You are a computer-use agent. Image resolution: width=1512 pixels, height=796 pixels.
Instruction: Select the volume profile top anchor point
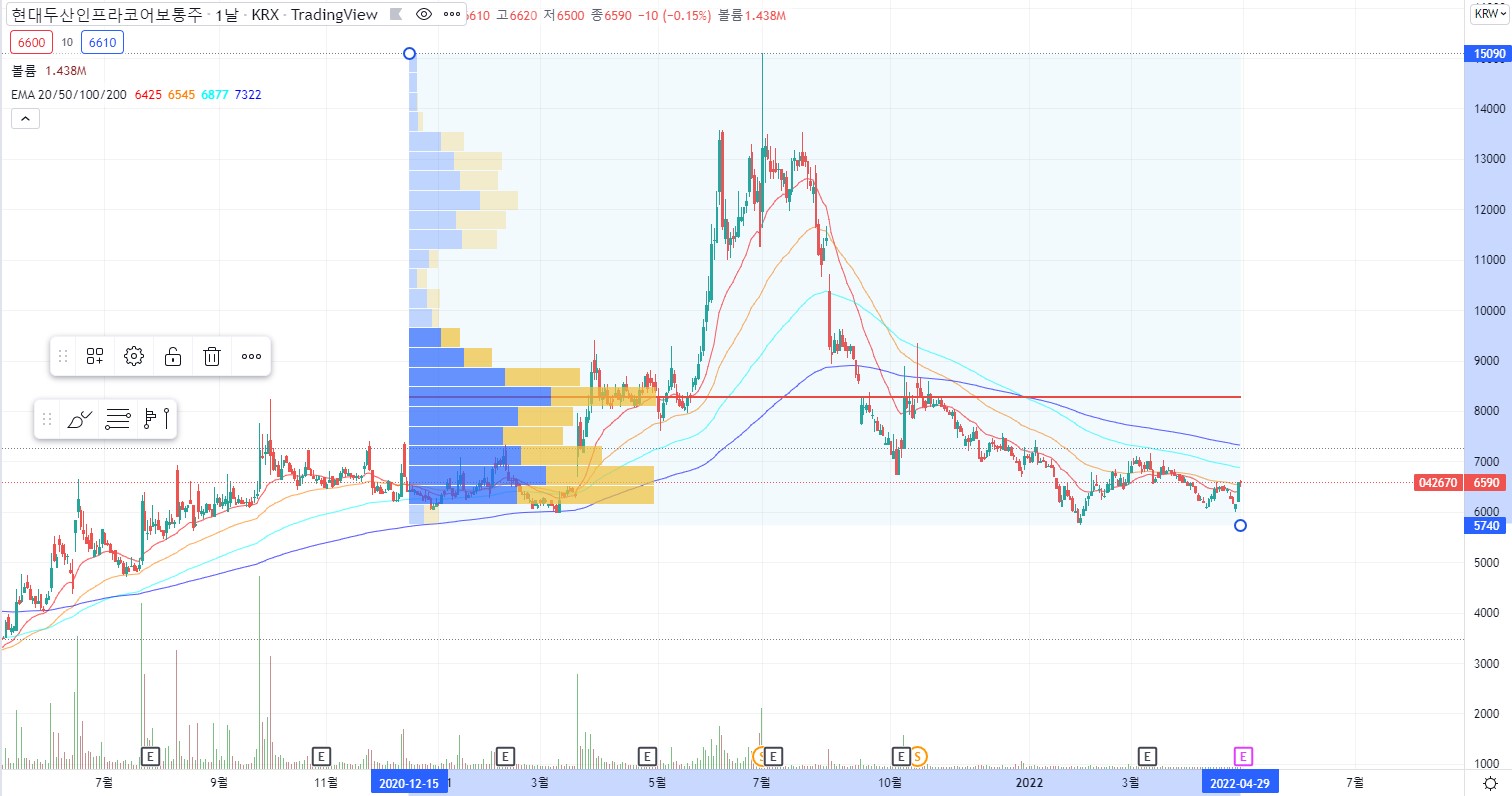(409, 53)
